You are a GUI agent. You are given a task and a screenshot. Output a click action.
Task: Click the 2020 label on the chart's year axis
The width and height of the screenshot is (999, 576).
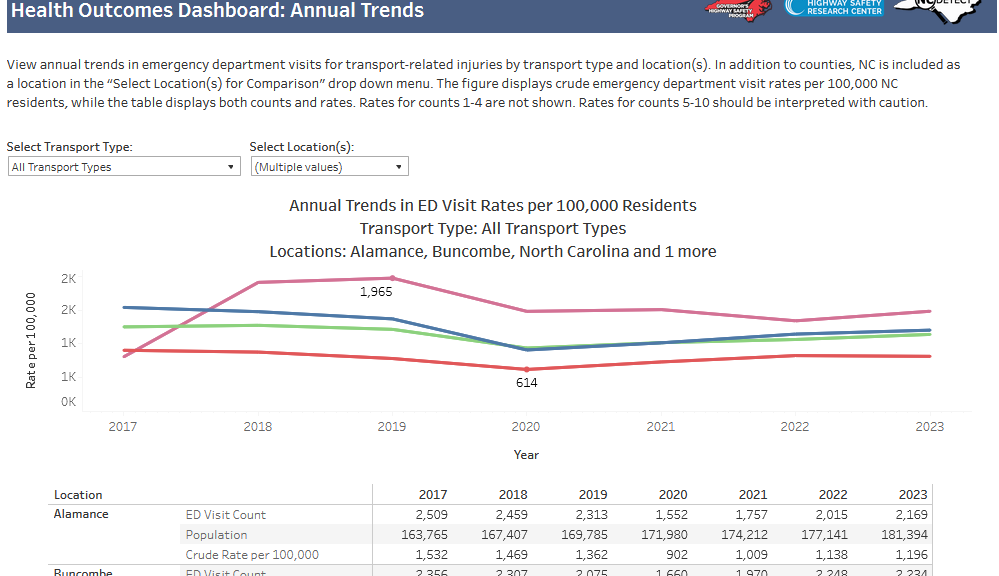[526, 427]
